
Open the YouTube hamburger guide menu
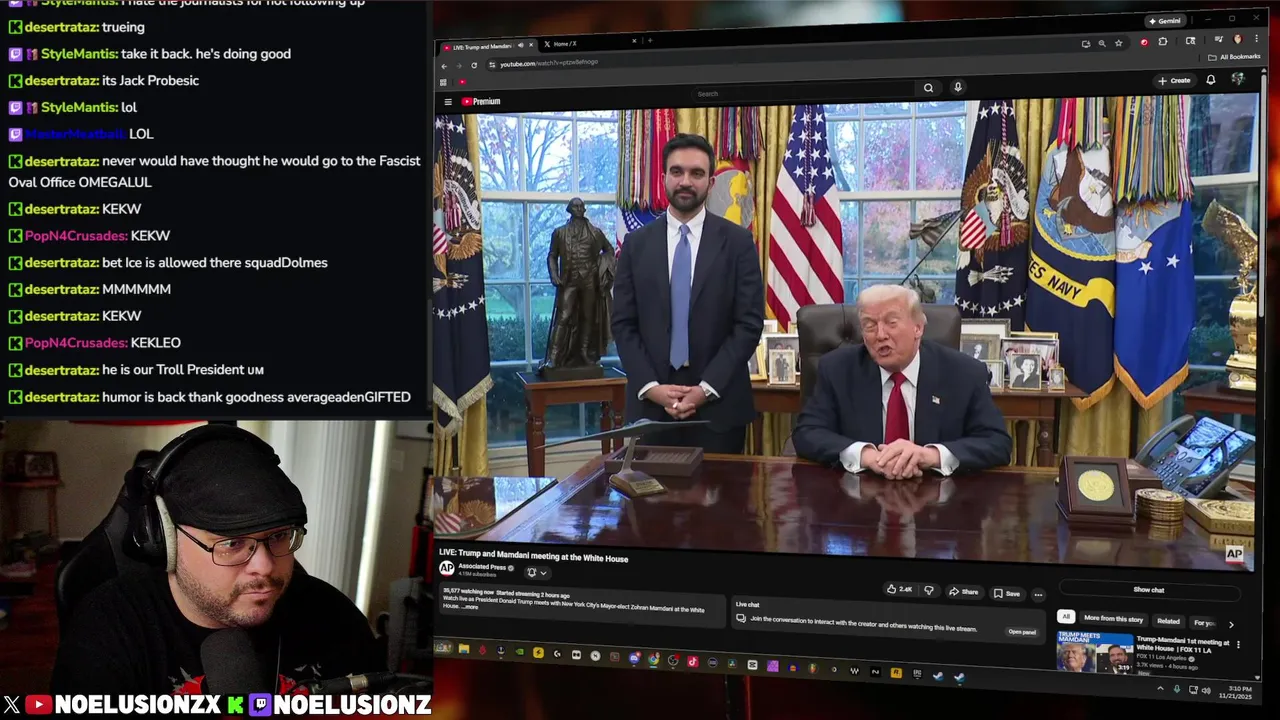(448, 102)
